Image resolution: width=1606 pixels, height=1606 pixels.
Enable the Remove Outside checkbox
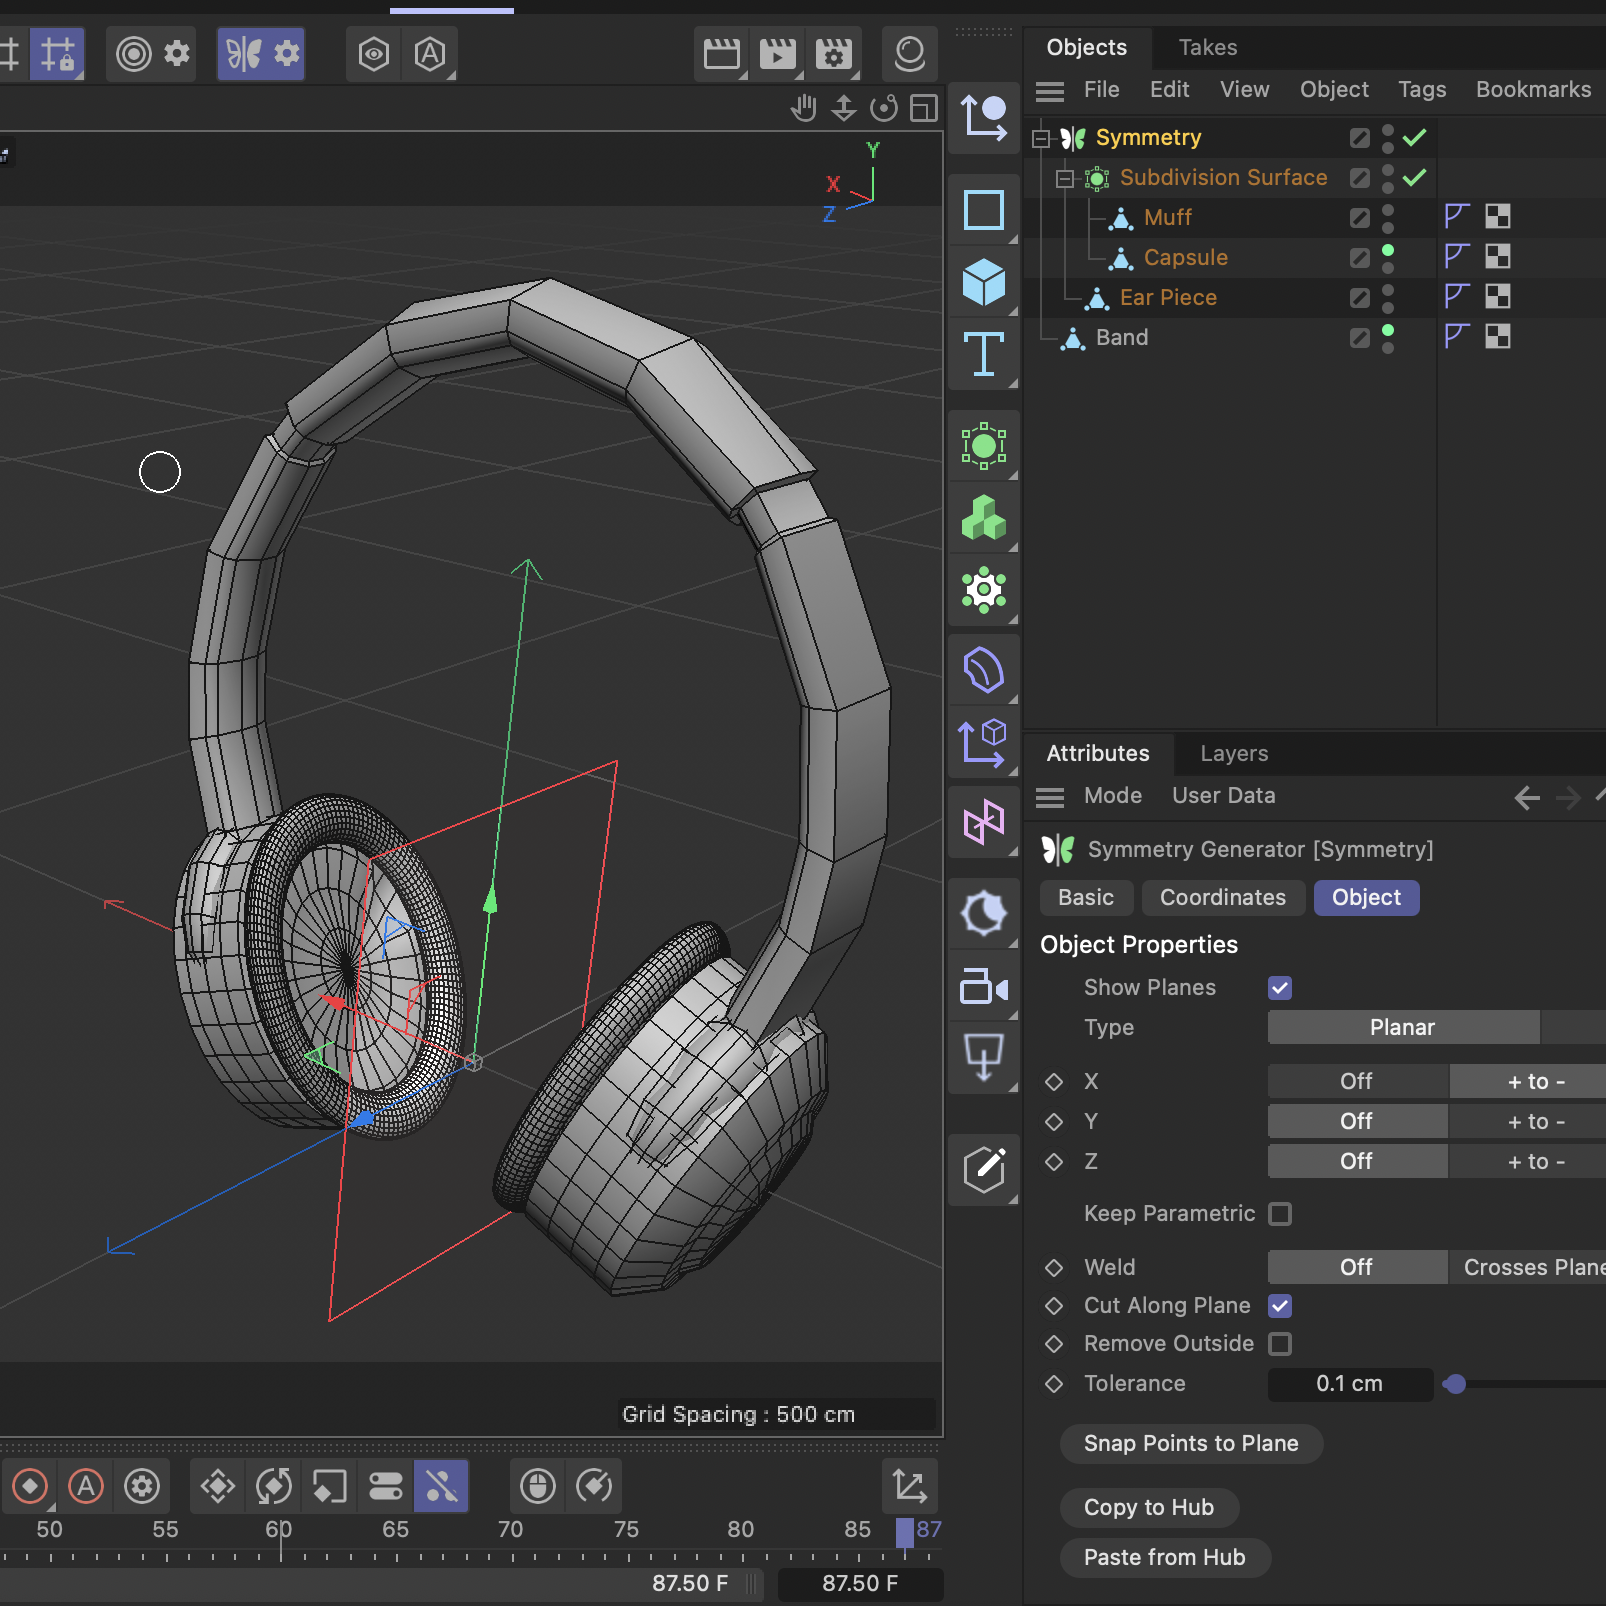pos(1280,1343)
